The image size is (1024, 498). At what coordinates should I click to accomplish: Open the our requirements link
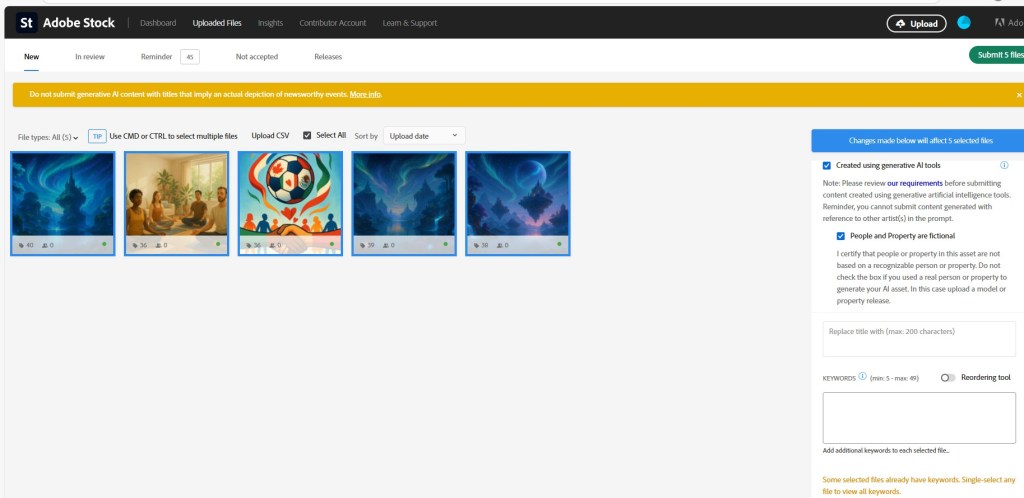(914, 184)
